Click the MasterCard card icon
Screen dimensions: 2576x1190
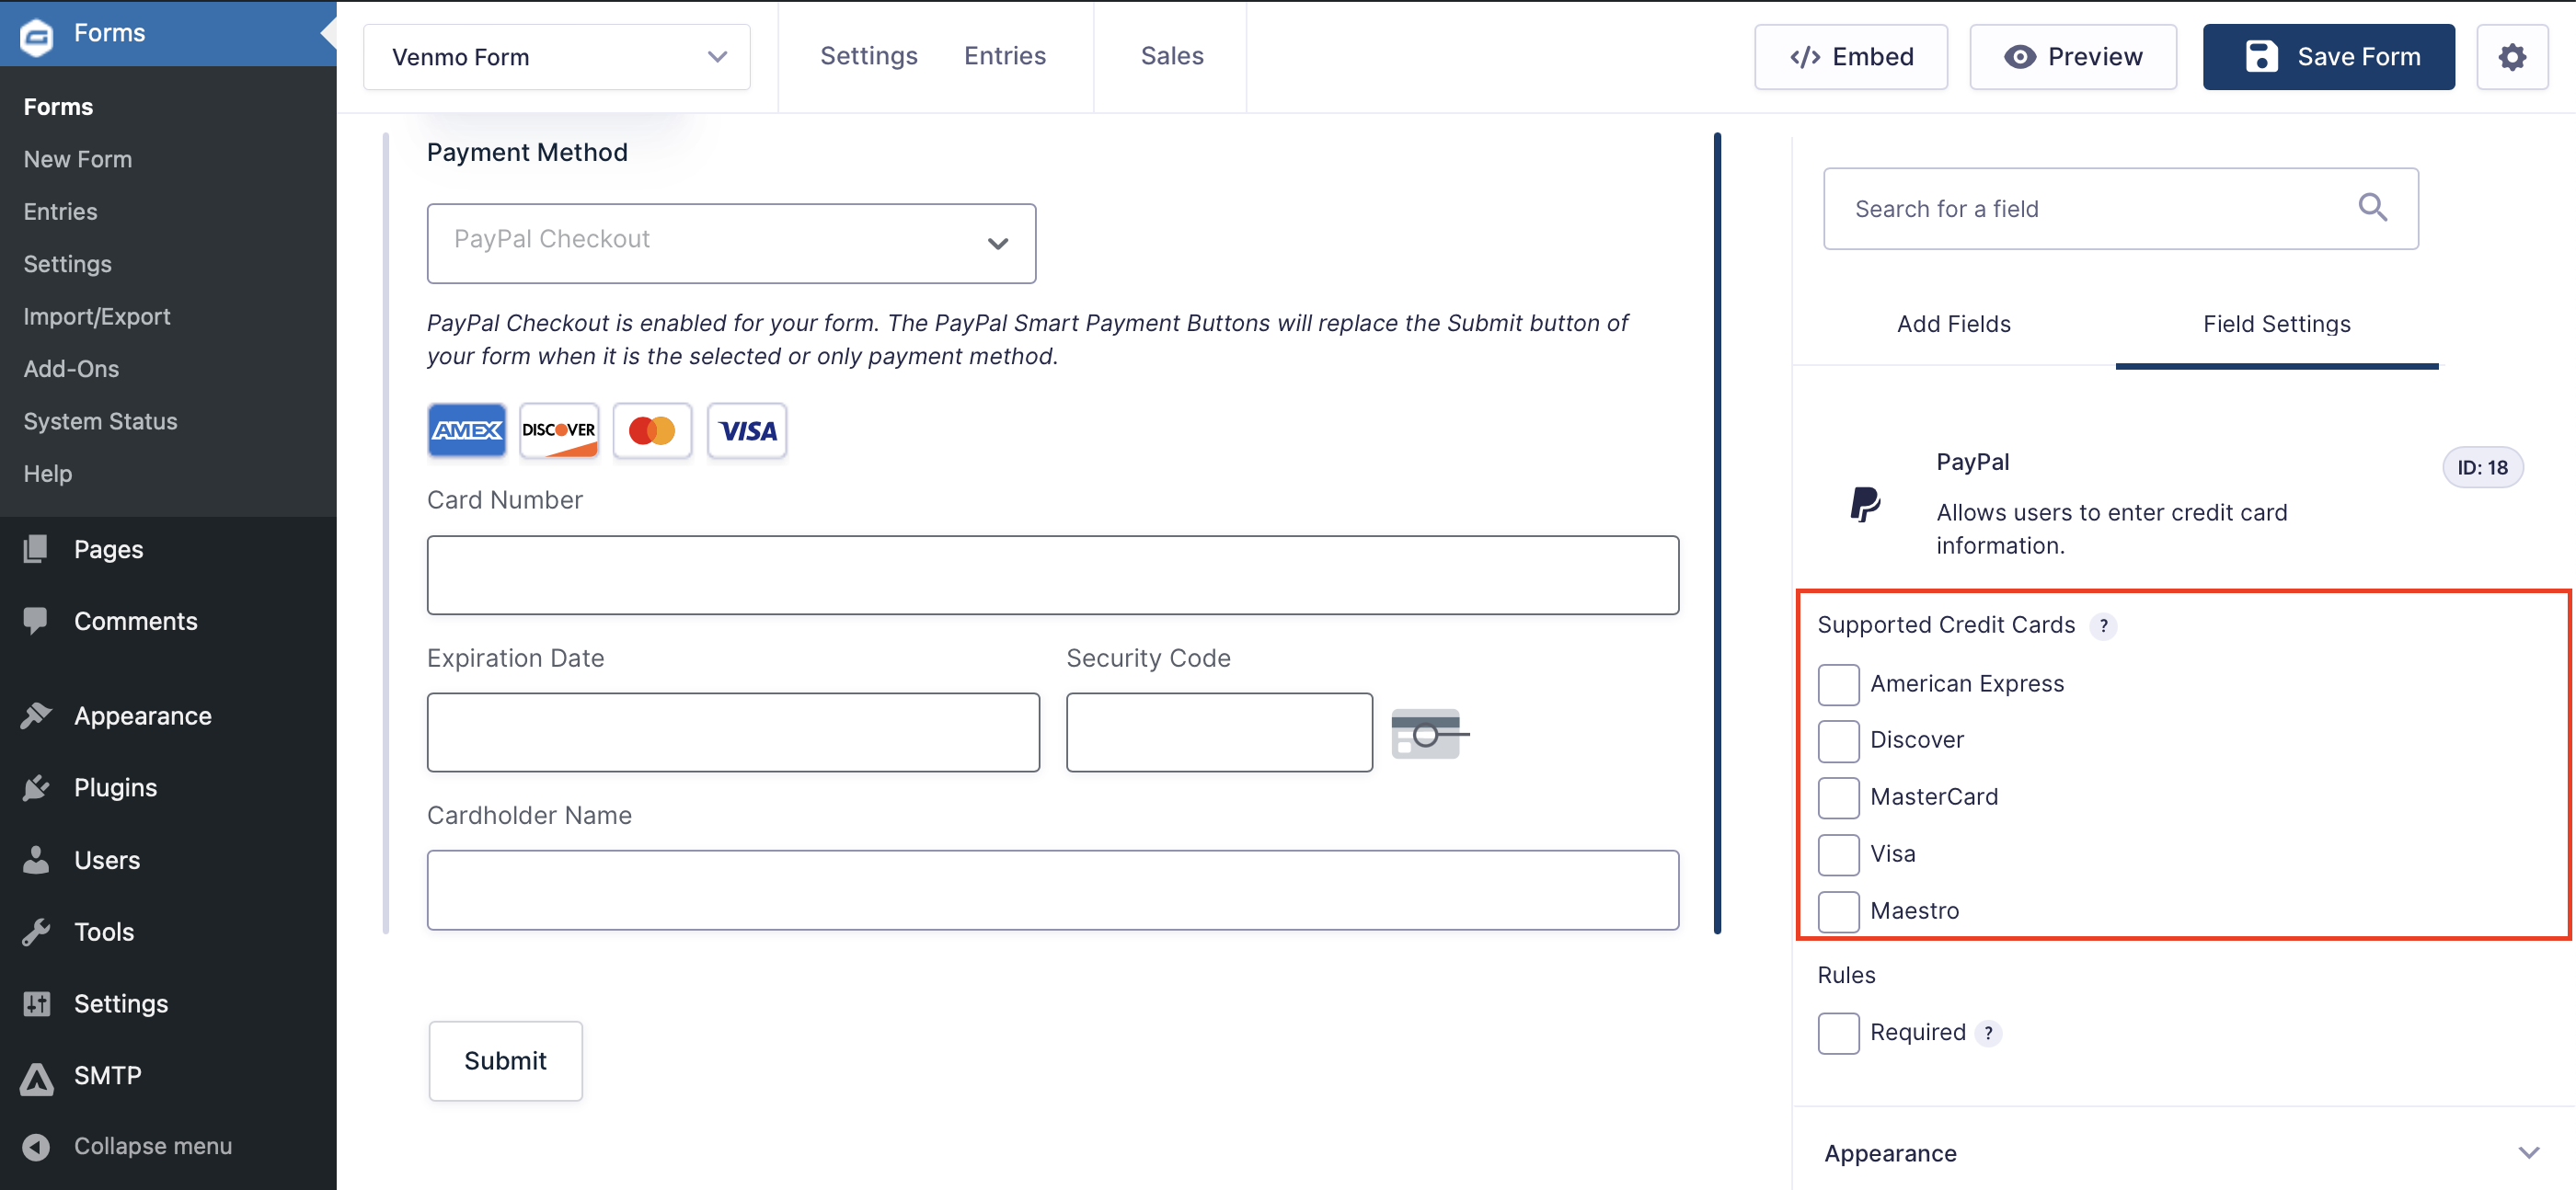click(652, 431)
